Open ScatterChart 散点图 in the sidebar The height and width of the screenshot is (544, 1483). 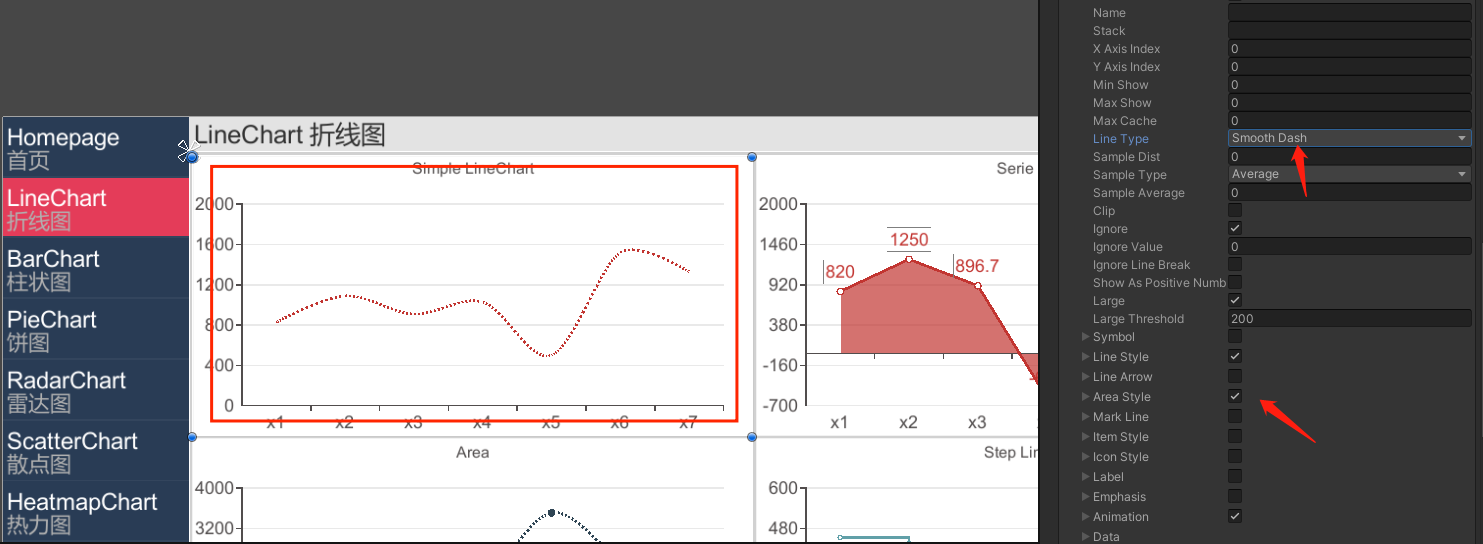coord(96,452)
